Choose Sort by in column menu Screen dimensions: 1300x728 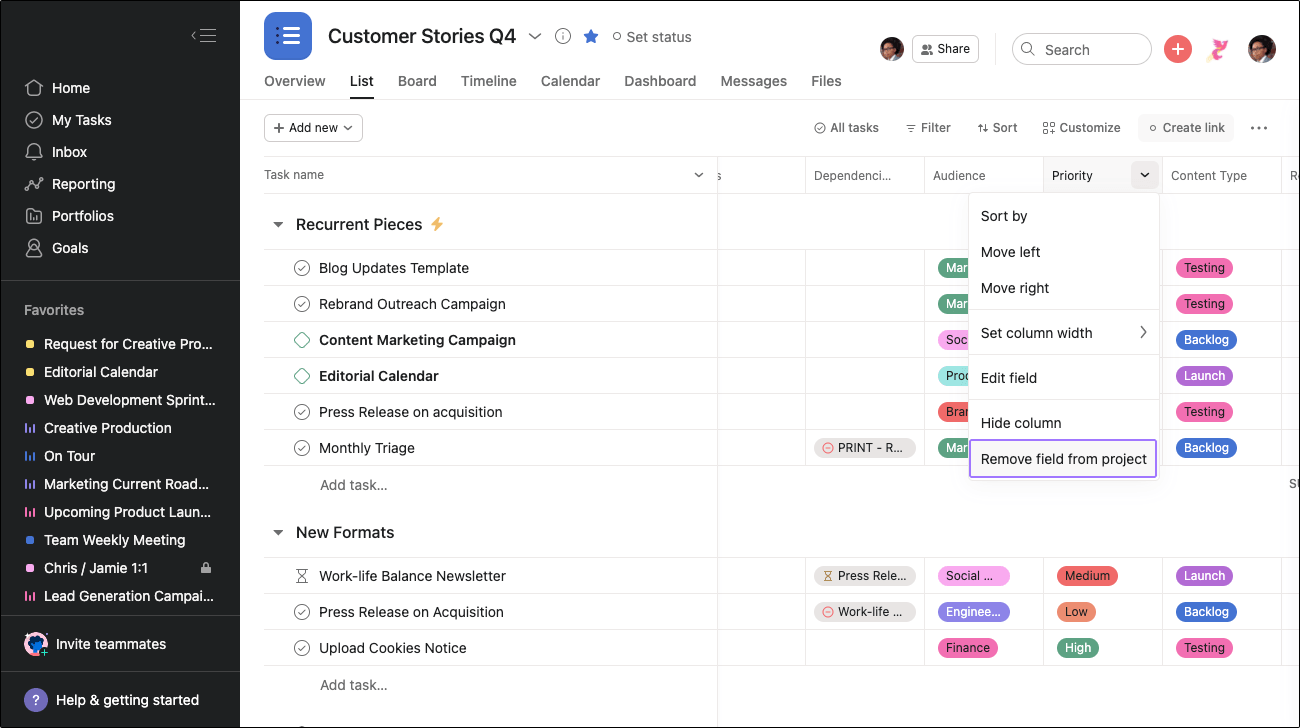point(1064,216)
